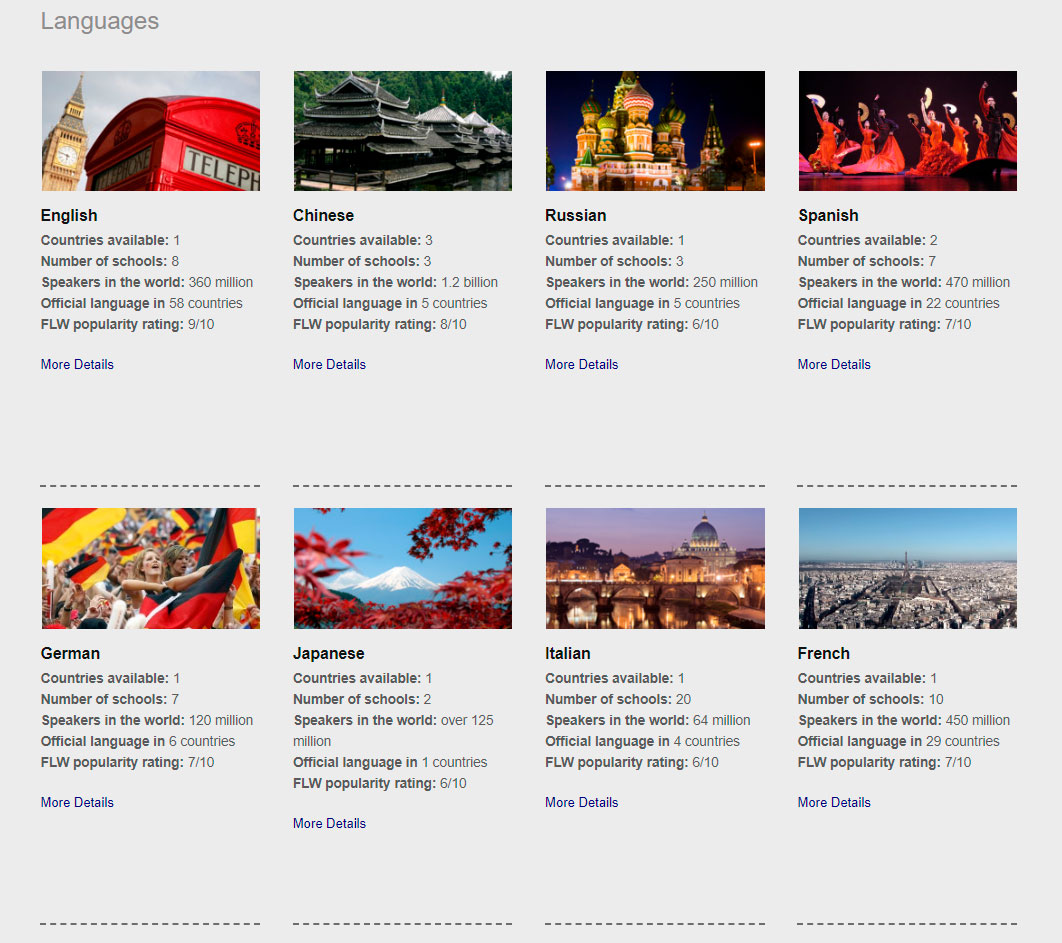This screenshot has height=943, width=1062.
Task: Click Russian 'Speakers in the world: 250 million'
Action: 652,282
